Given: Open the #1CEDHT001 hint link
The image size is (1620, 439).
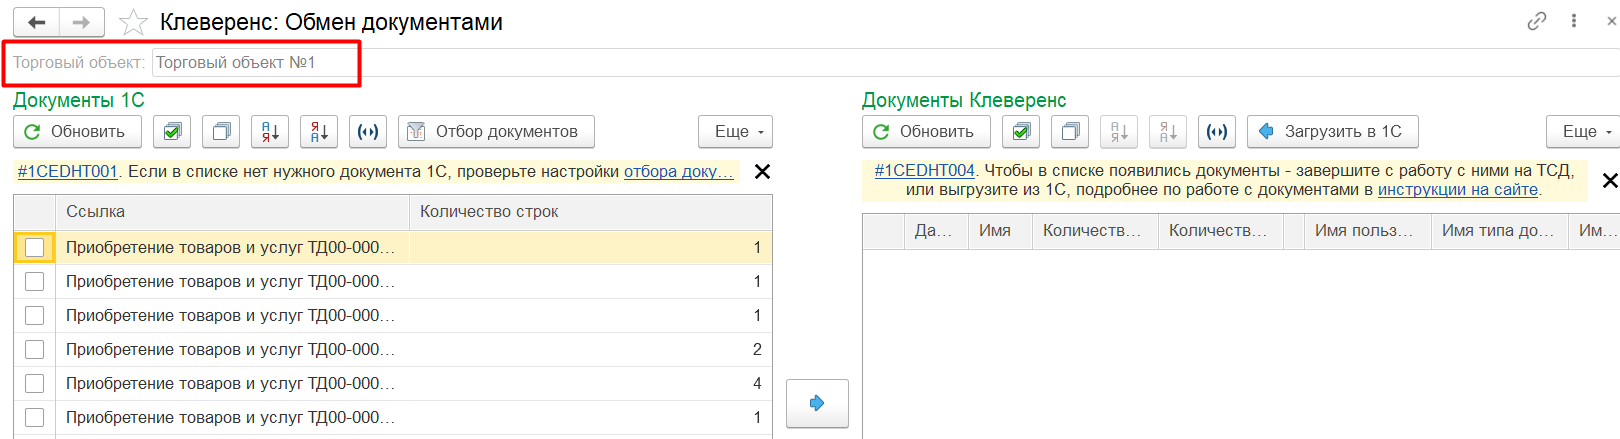Looking at the screenshot, I should tap(68, 172).
